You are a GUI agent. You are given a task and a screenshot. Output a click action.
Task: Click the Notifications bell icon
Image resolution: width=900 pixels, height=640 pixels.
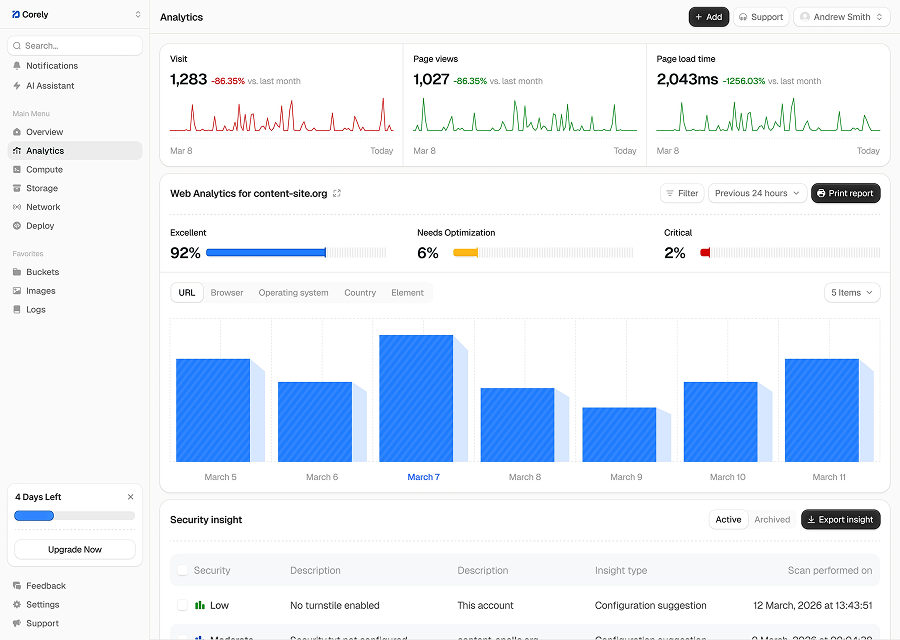(x=17, y=66)
